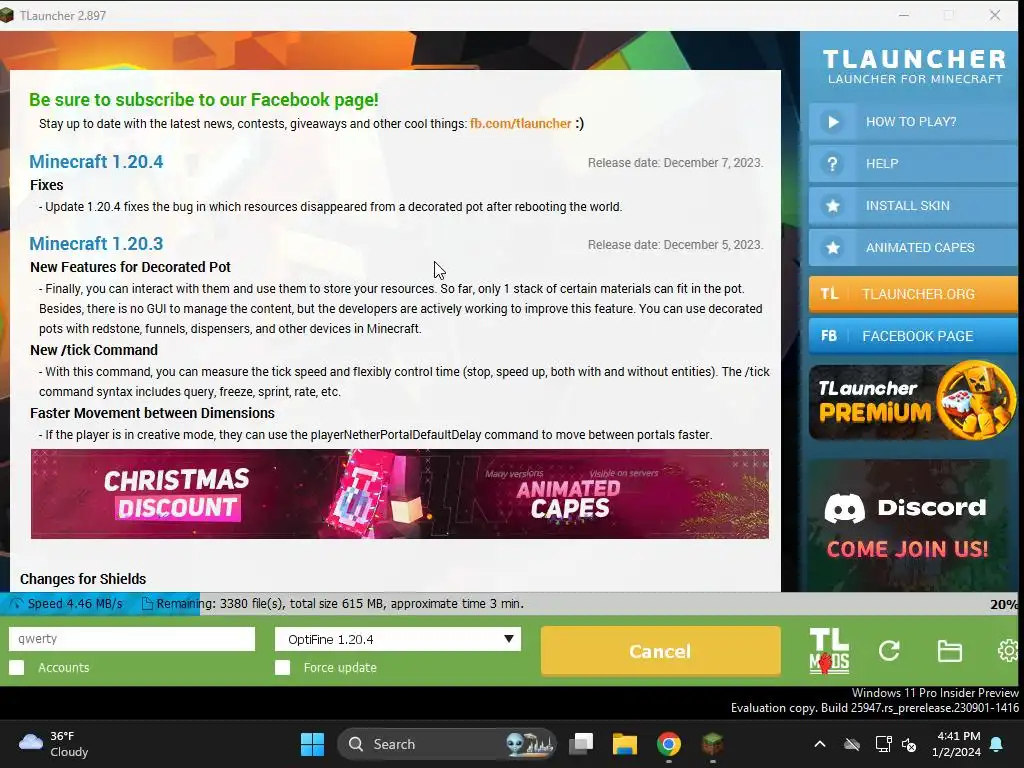Click the FB logo on Facebook Page button

point(829,336)
